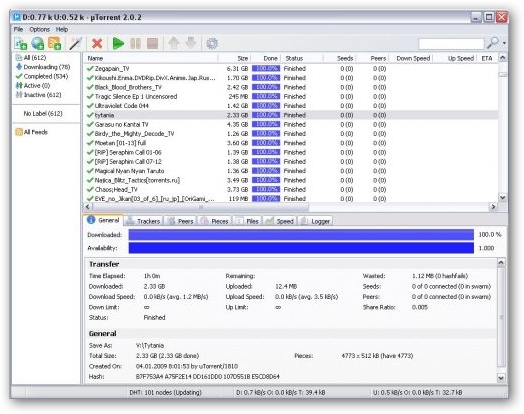Sort by the Done column header

coord(266,58)
